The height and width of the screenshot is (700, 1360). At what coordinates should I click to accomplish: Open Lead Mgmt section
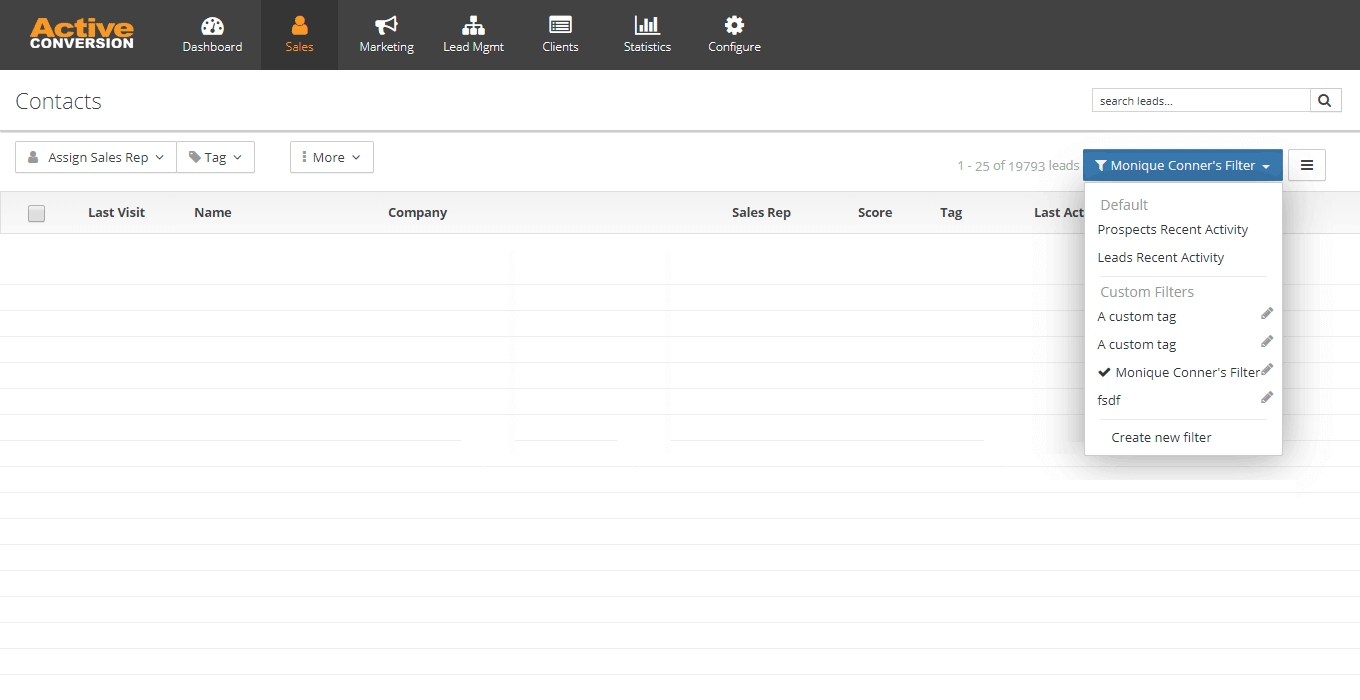[x=473, y=35]
